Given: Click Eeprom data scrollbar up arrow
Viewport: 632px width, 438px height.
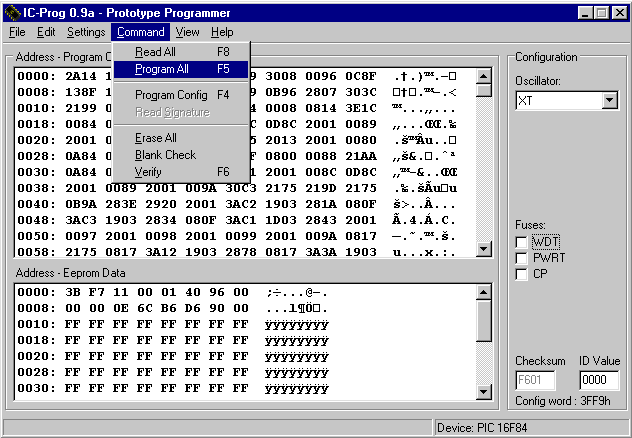Looking at the screenshot, I should coord(483,292).
